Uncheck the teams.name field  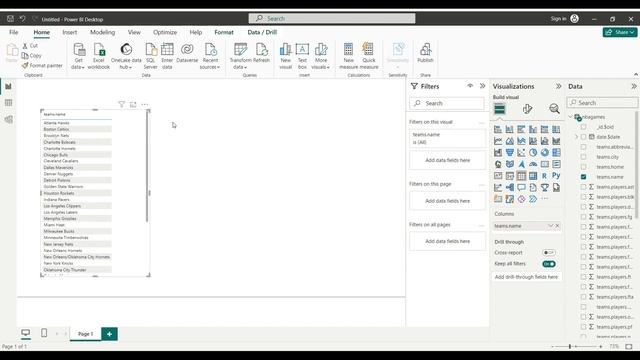[583, 177]
